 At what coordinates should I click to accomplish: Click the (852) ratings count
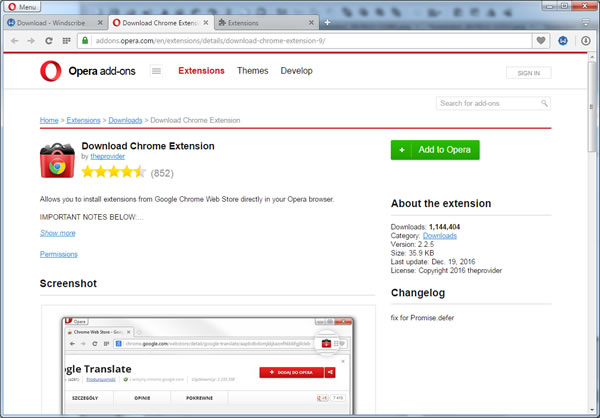coord(162,173)
